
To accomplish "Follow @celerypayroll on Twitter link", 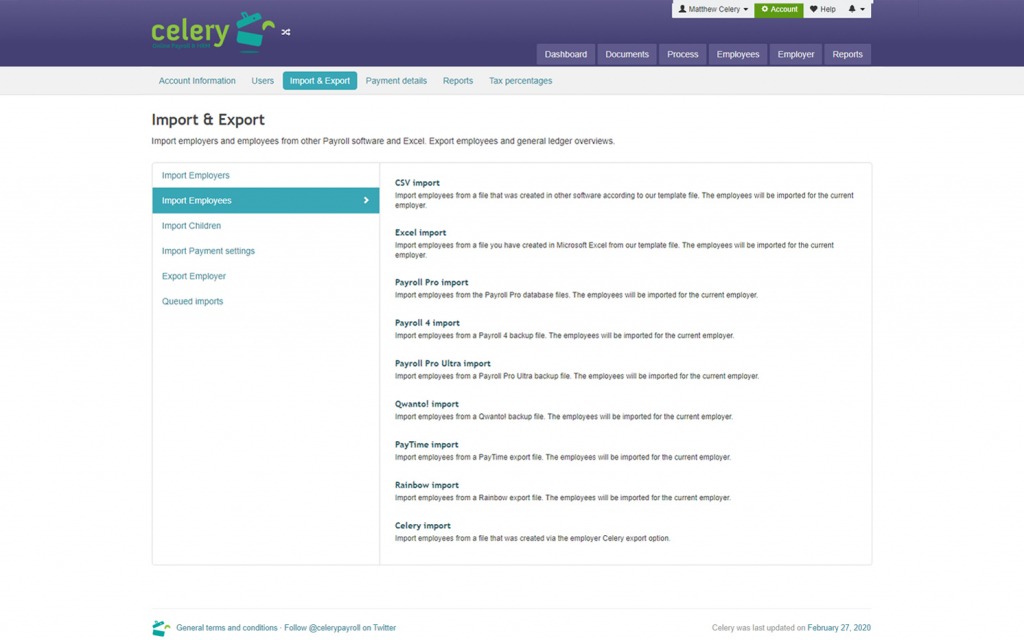I will pos(340,628).
